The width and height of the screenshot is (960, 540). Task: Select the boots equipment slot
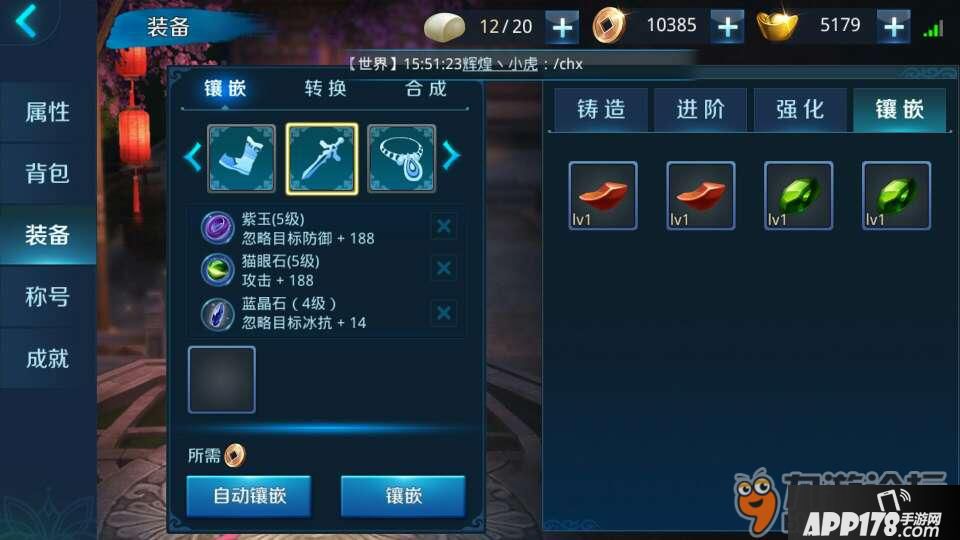(x=241, y=159)
